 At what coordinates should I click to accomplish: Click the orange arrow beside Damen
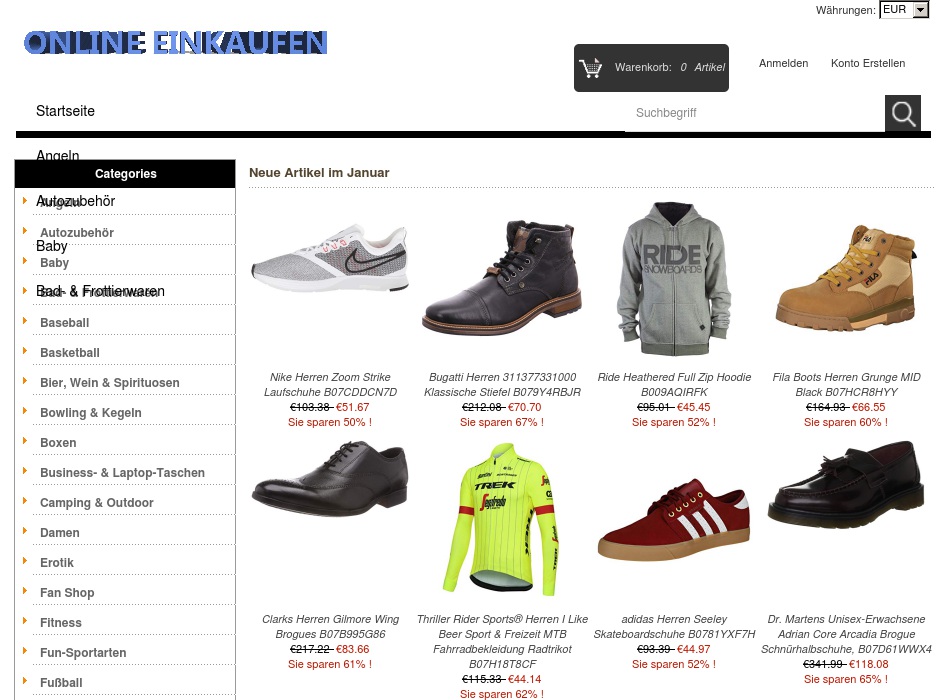pos(25,531)
